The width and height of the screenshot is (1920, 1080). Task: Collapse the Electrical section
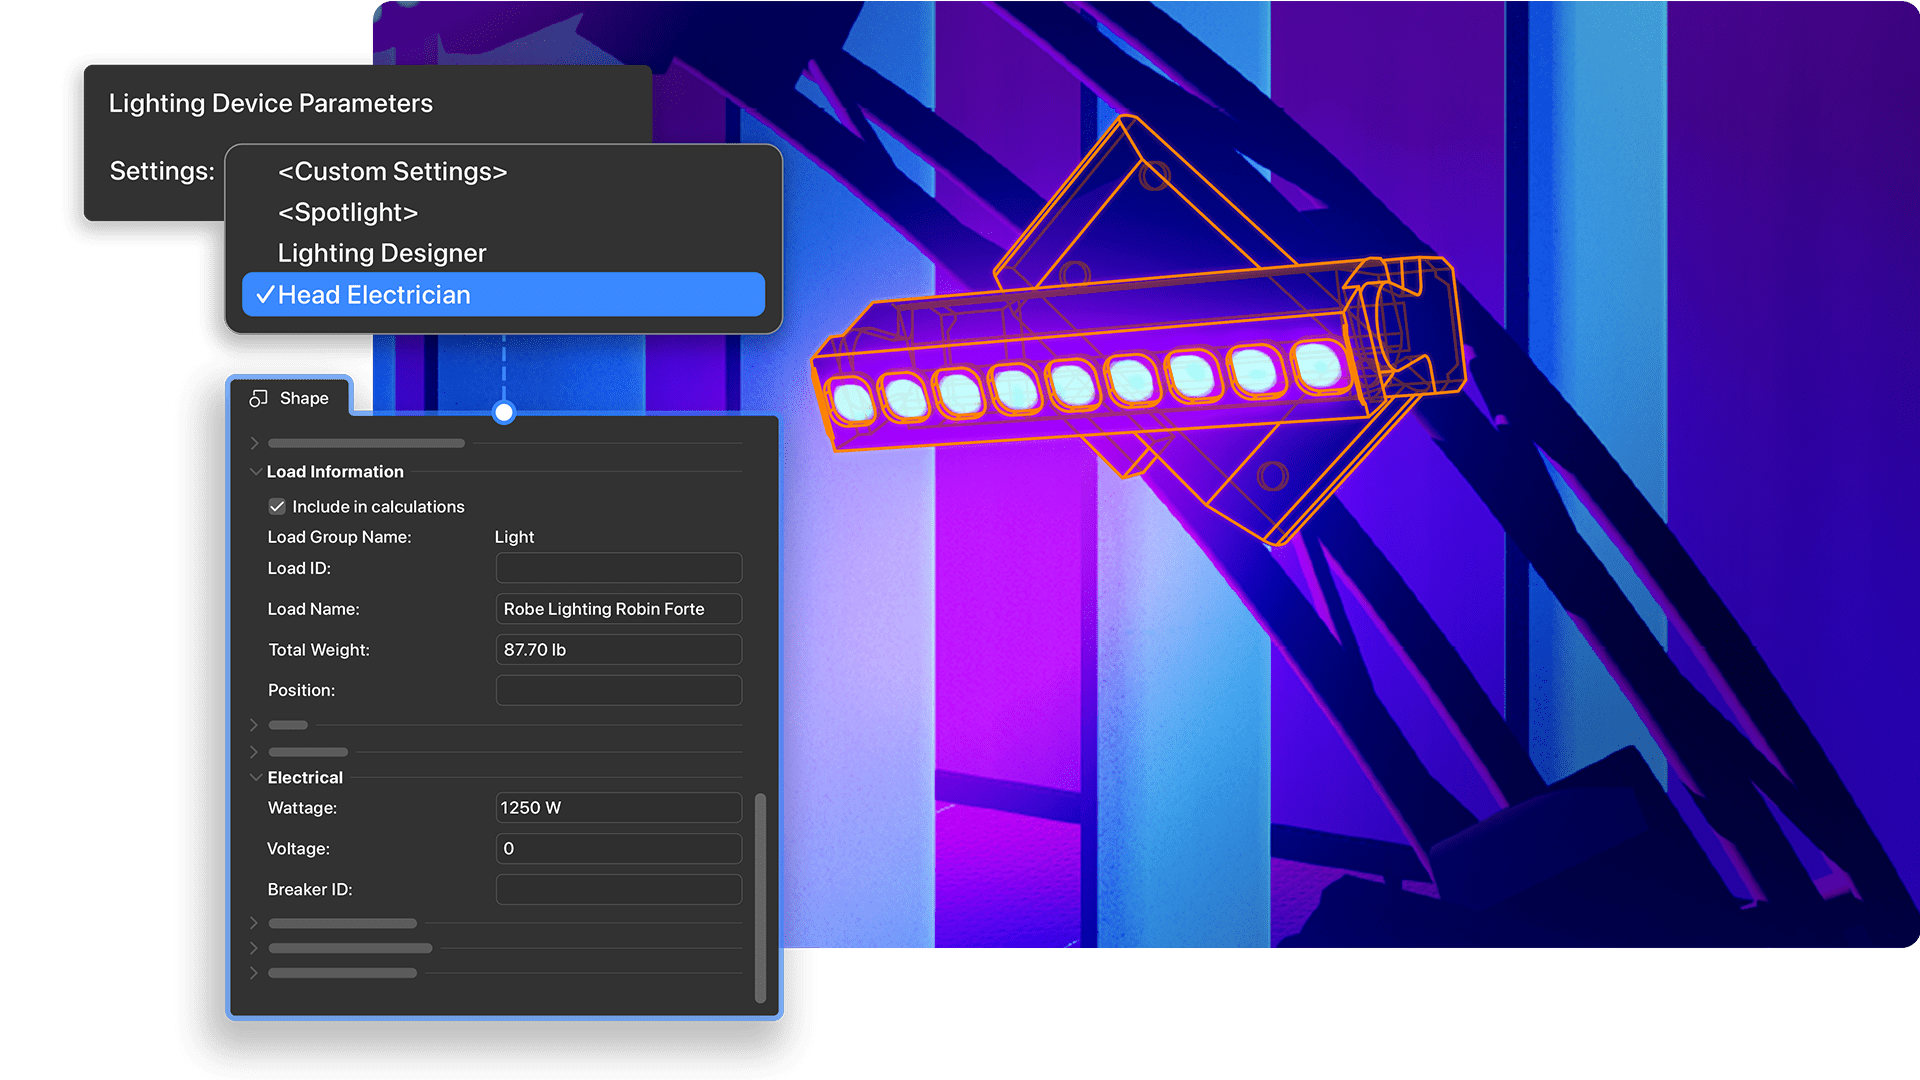click(x=255, y=778)
